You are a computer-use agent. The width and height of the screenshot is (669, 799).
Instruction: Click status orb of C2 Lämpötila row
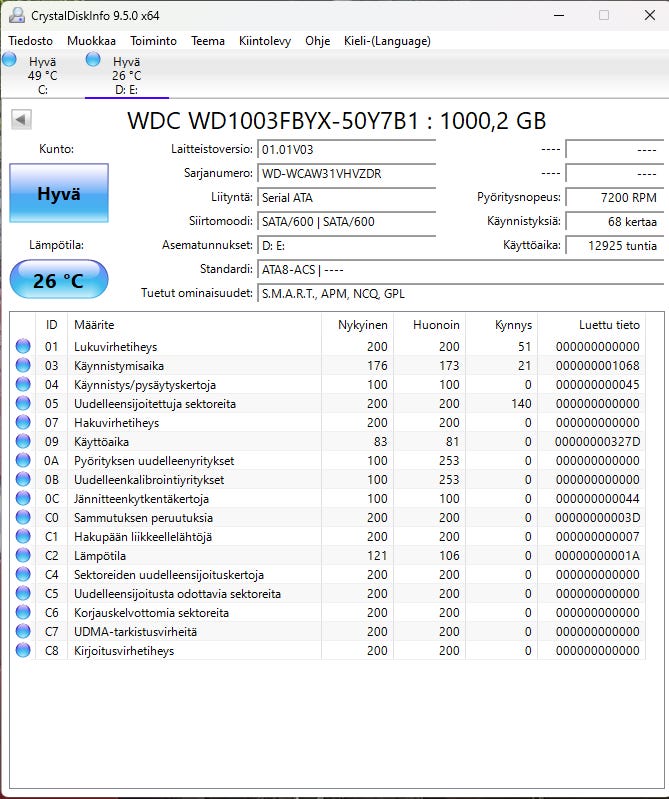pyautogui.click(x=23, y=555)
